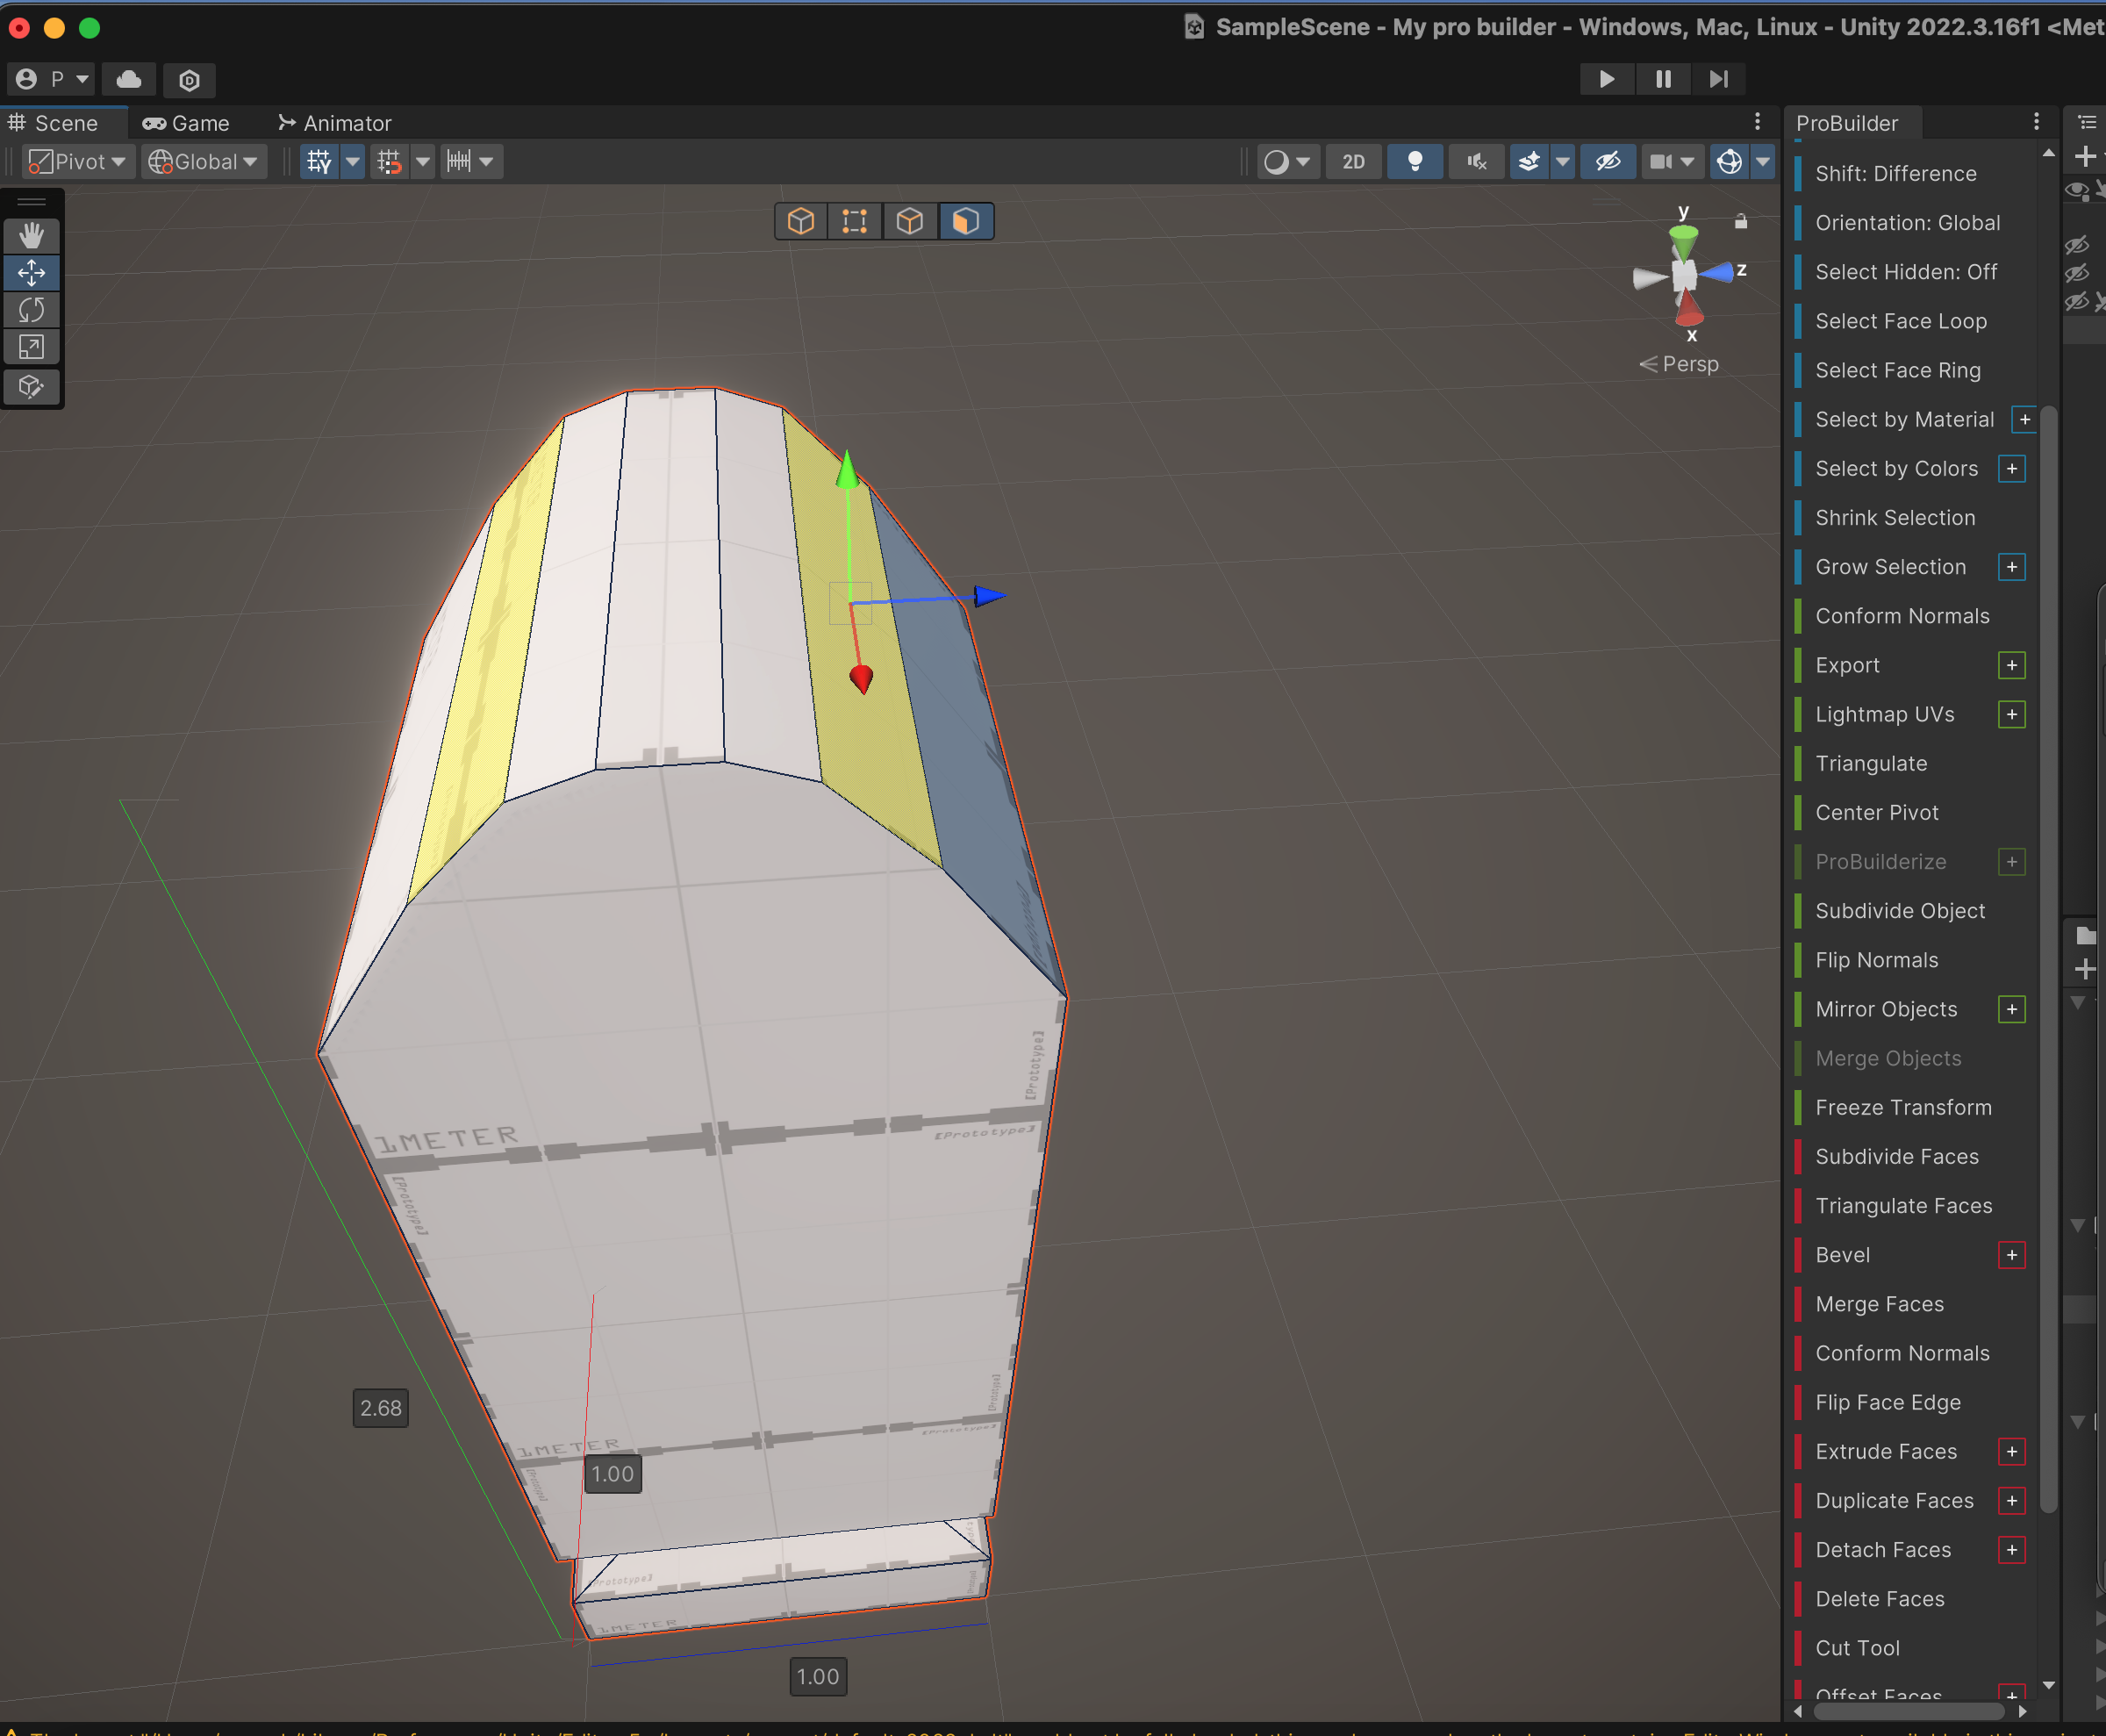Screen dimensions: 2106x1736
Task: Switch to ProBuilder vertex selection mode
Action: click(854, 220)
